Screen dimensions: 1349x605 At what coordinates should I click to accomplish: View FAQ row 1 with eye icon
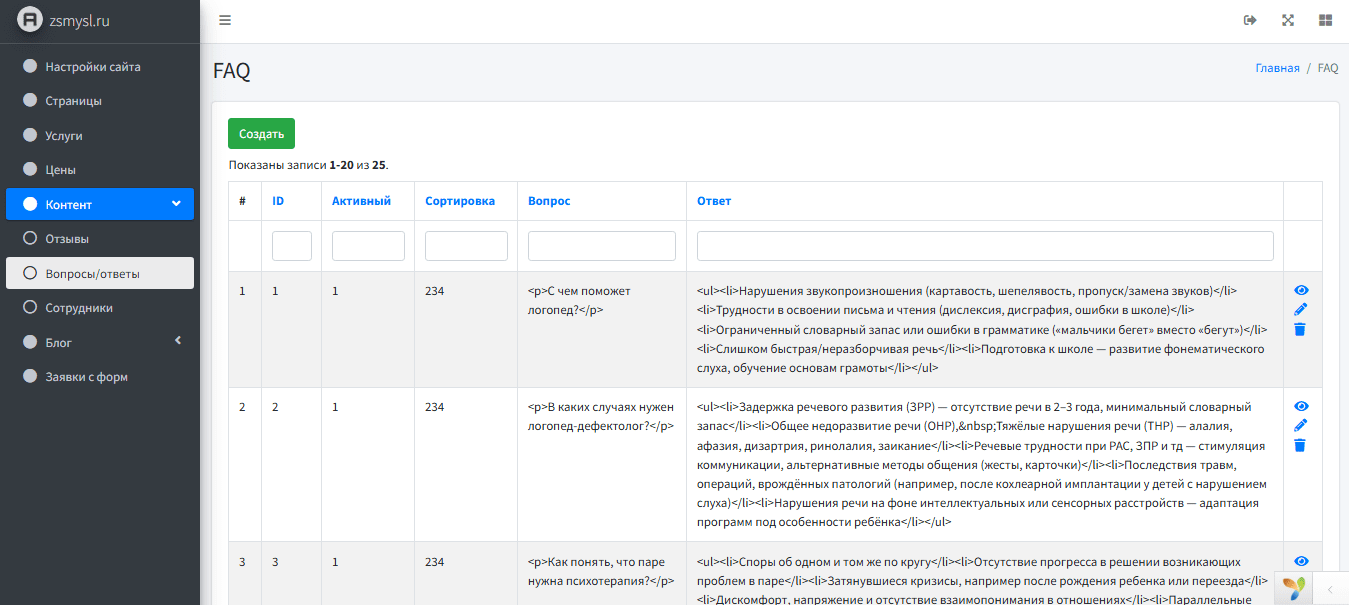pyautogui.click(x=1300, y=291)
